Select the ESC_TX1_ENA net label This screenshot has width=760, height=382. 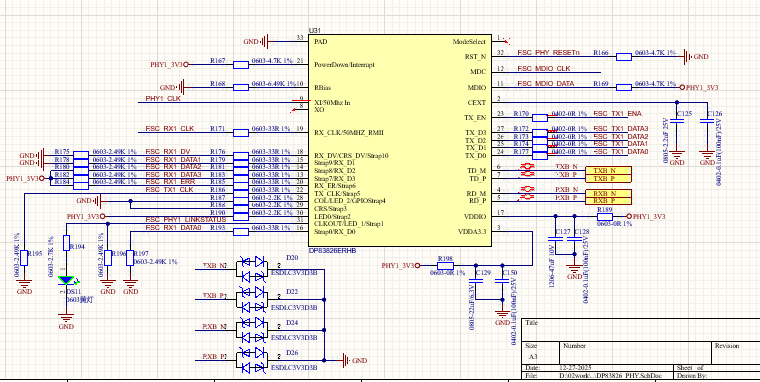[x=618, y=114]
